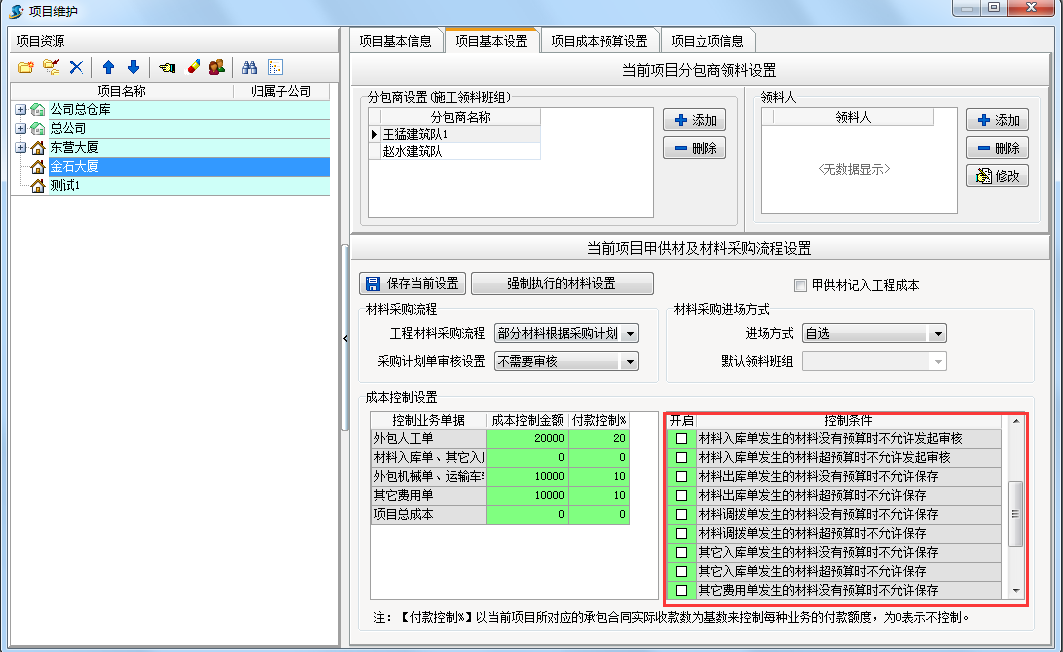Click the two-people users toolbar icon
This screenshot has width=1063, height=652.
216,67
